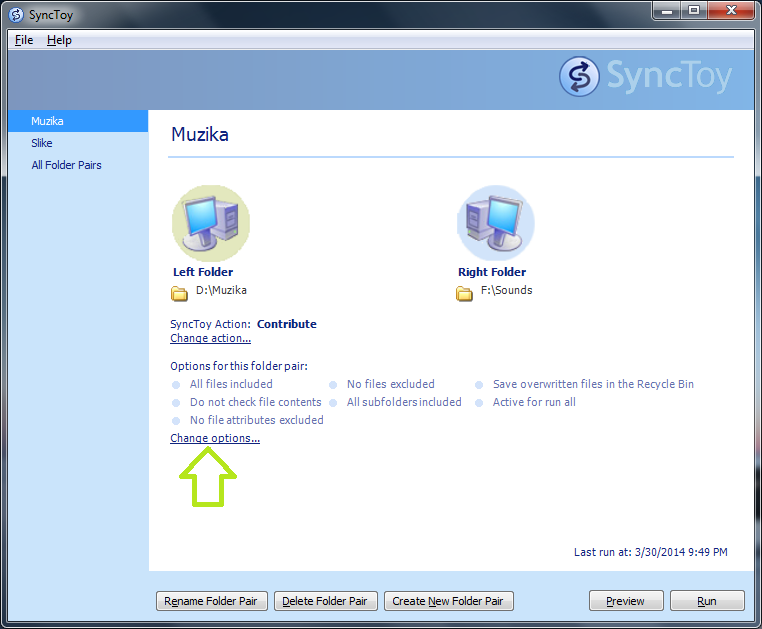The height and width of the screenshot is (629, 762).
Task: Click the 'Left Folder' label
Action: point(203,272)
